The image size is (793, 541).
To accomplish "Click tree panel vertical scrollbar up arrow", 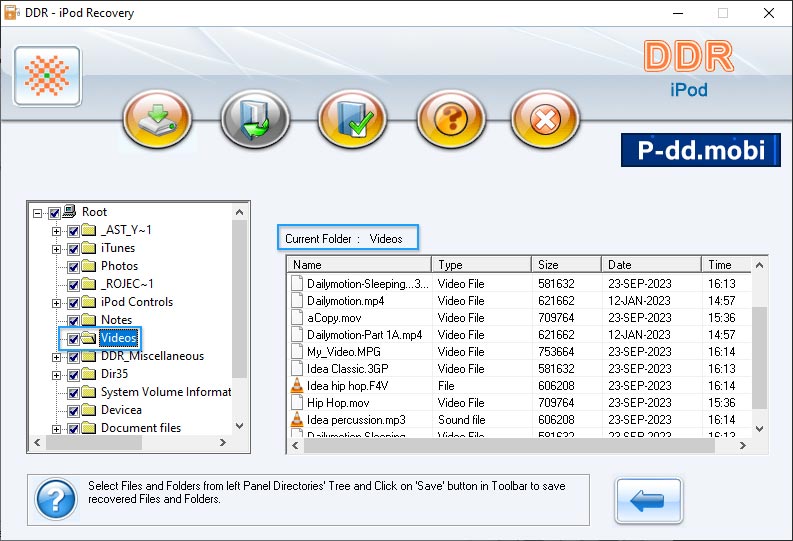I will 240,212.
